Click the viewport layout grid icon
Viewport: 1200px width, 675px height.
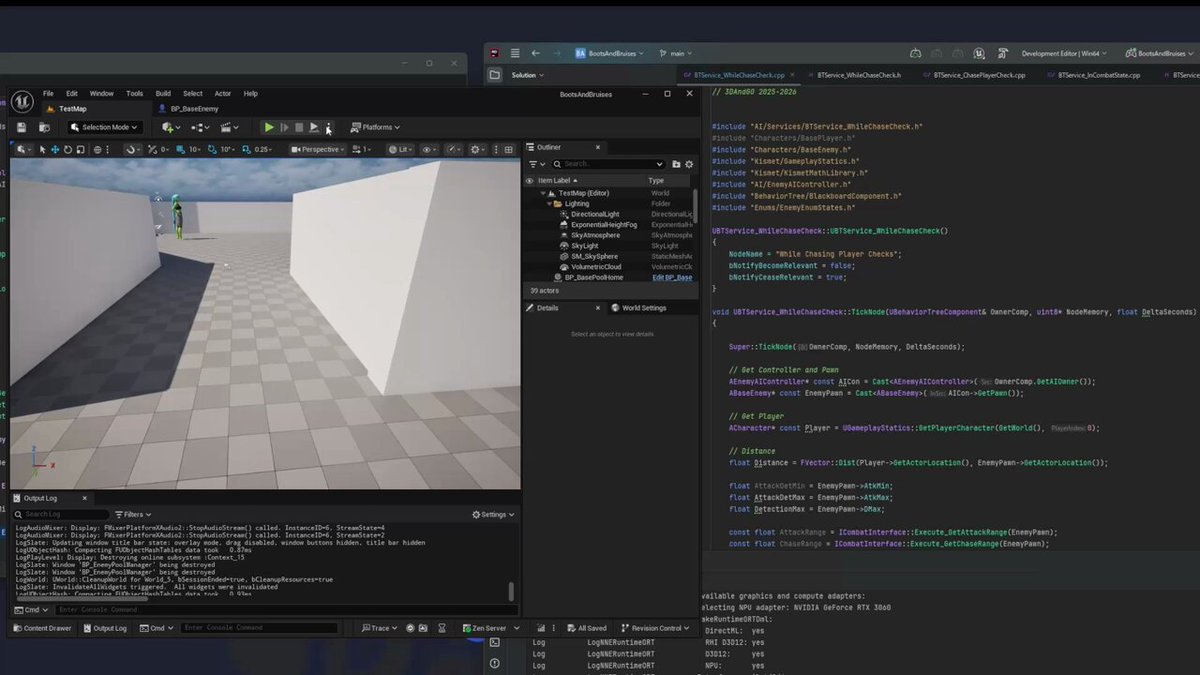(508, 149)
